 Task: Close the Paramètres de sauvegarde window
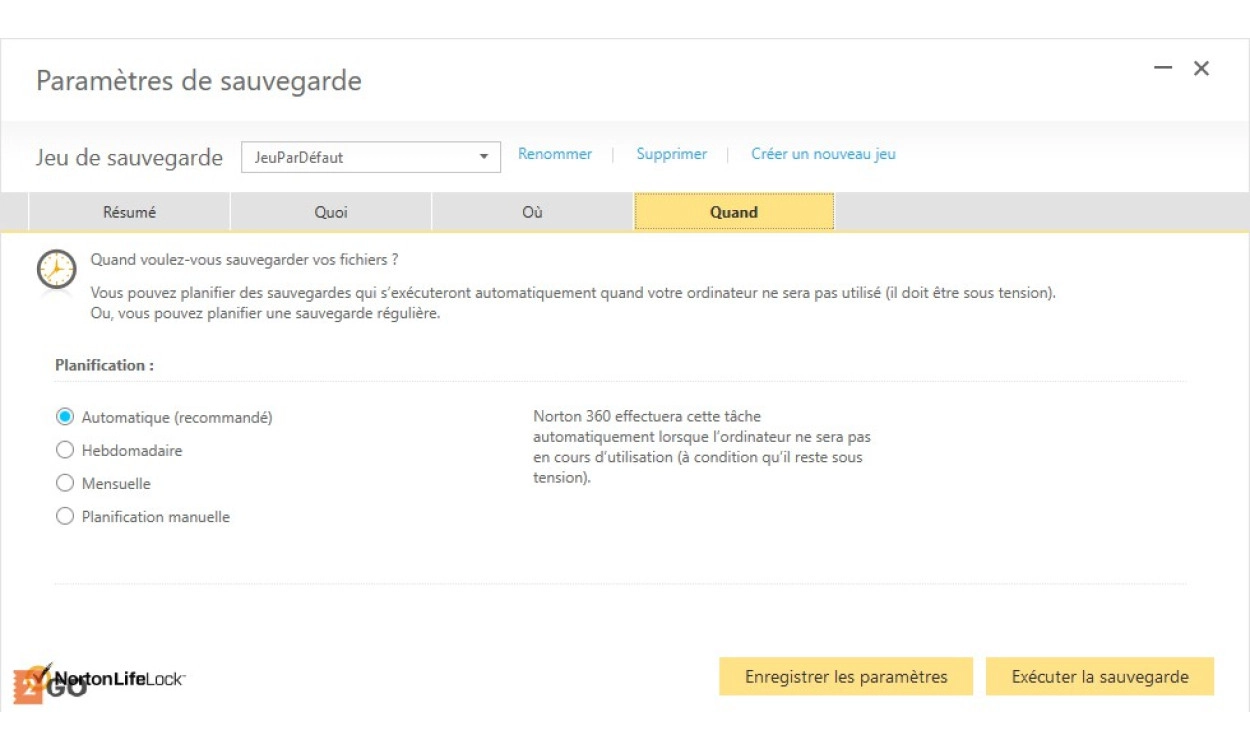click(1201, 68)
